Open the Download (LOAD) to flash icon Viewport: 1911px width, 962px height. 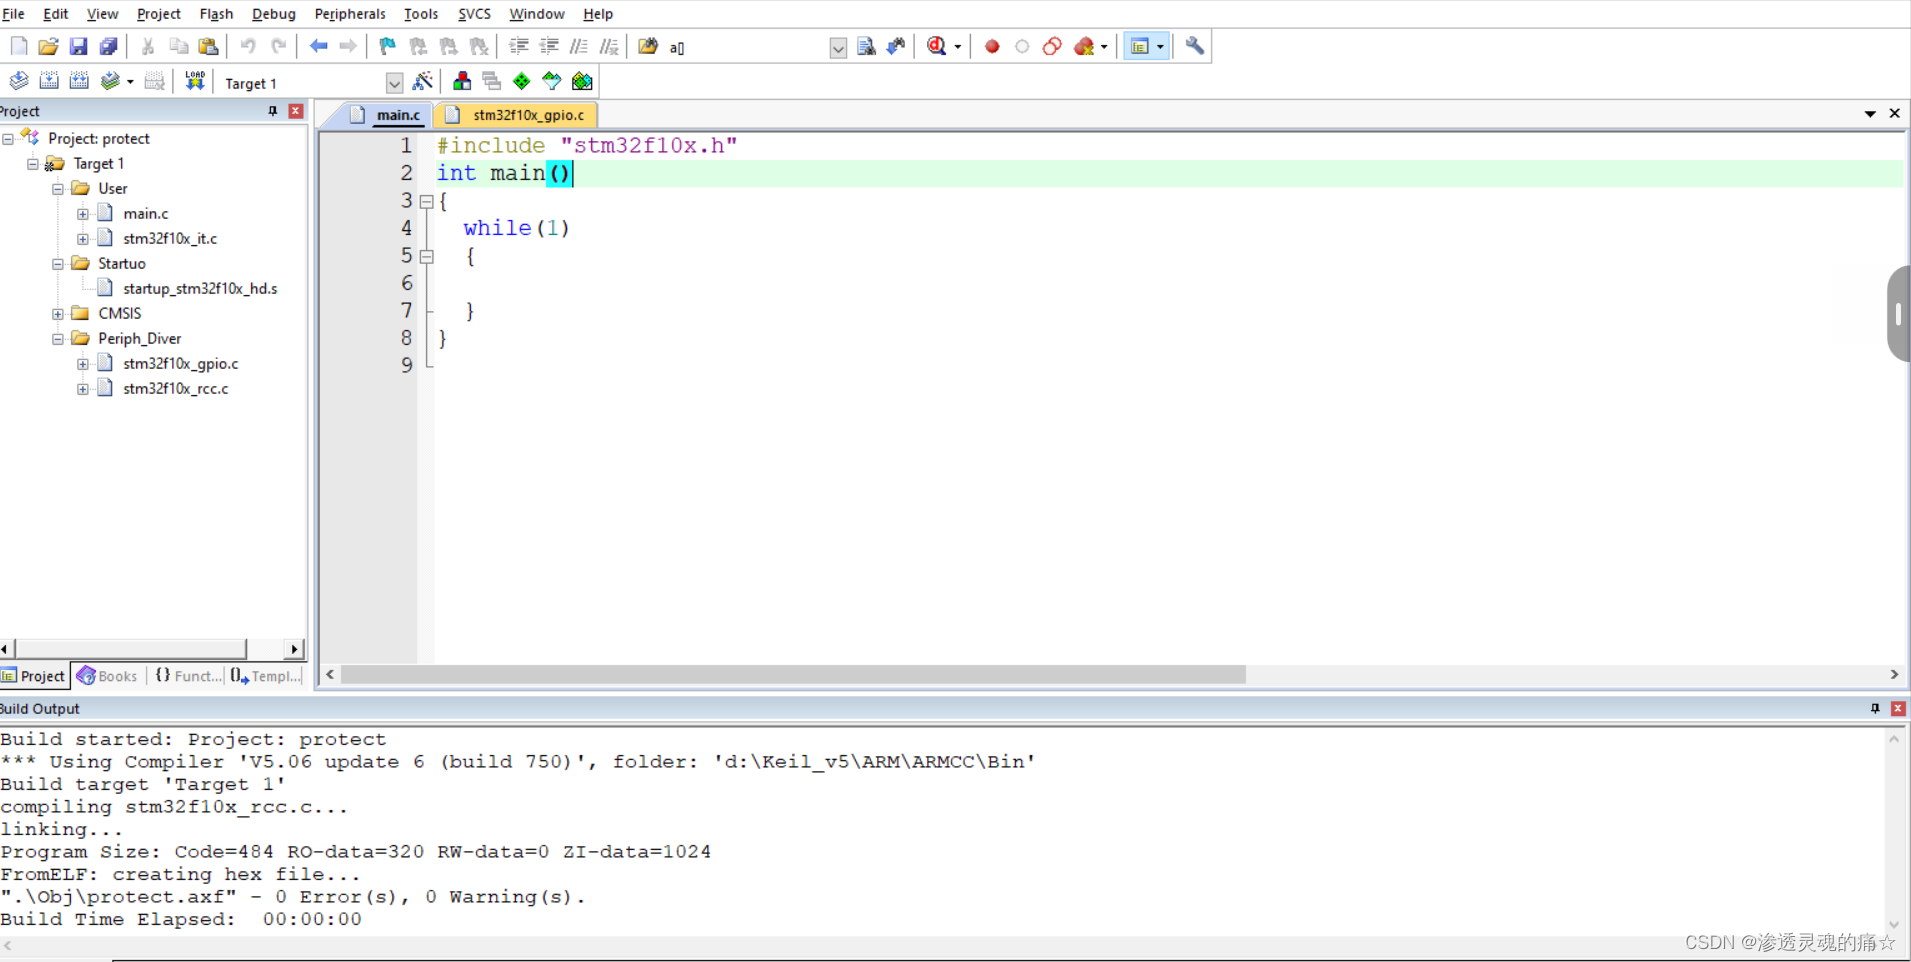pos(194,81)
